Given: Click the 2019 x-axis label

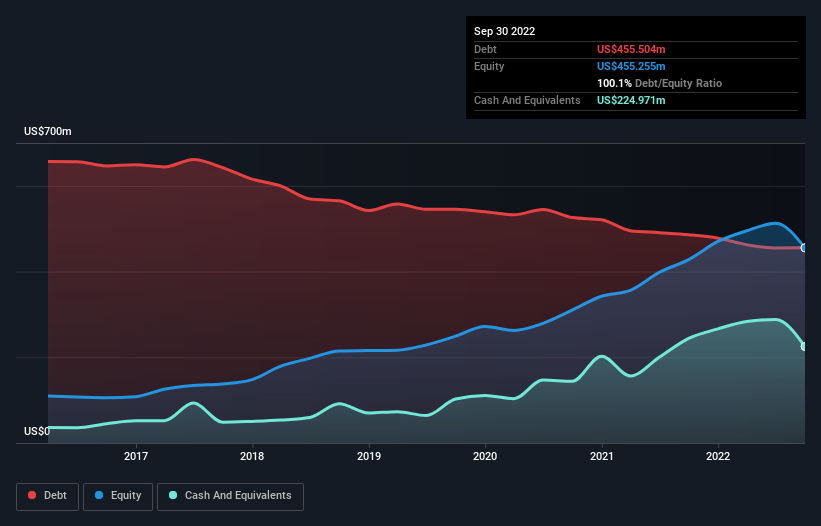Looking at the screenshot, I should (369, 456).
